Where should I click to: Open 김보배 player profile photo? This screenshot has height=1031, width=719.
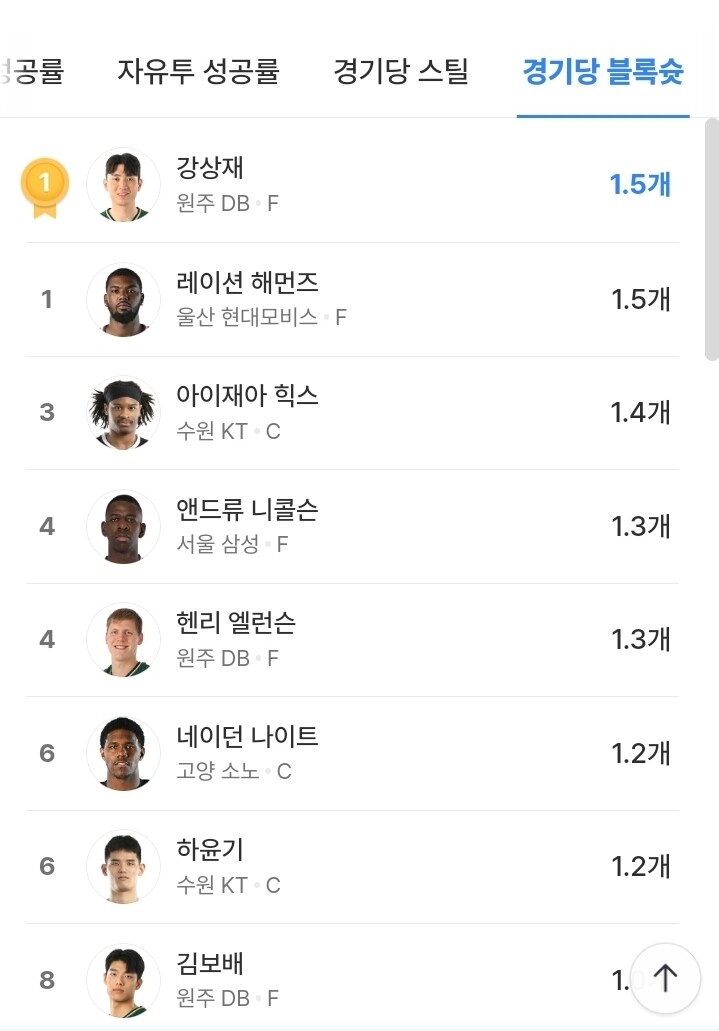click(x=123, y=980)
